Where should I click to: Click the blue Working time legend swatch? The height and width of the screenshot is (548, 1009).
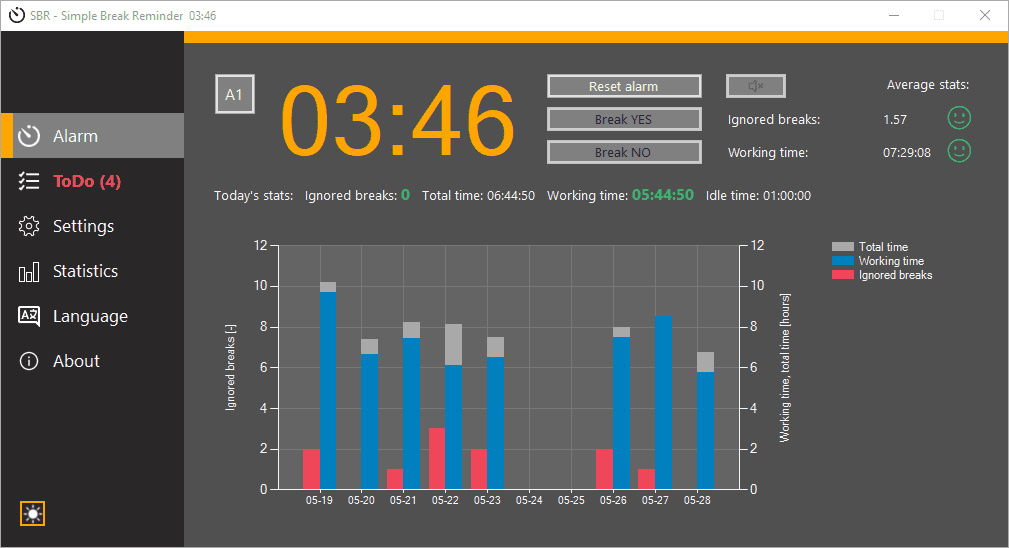[842, 261]
